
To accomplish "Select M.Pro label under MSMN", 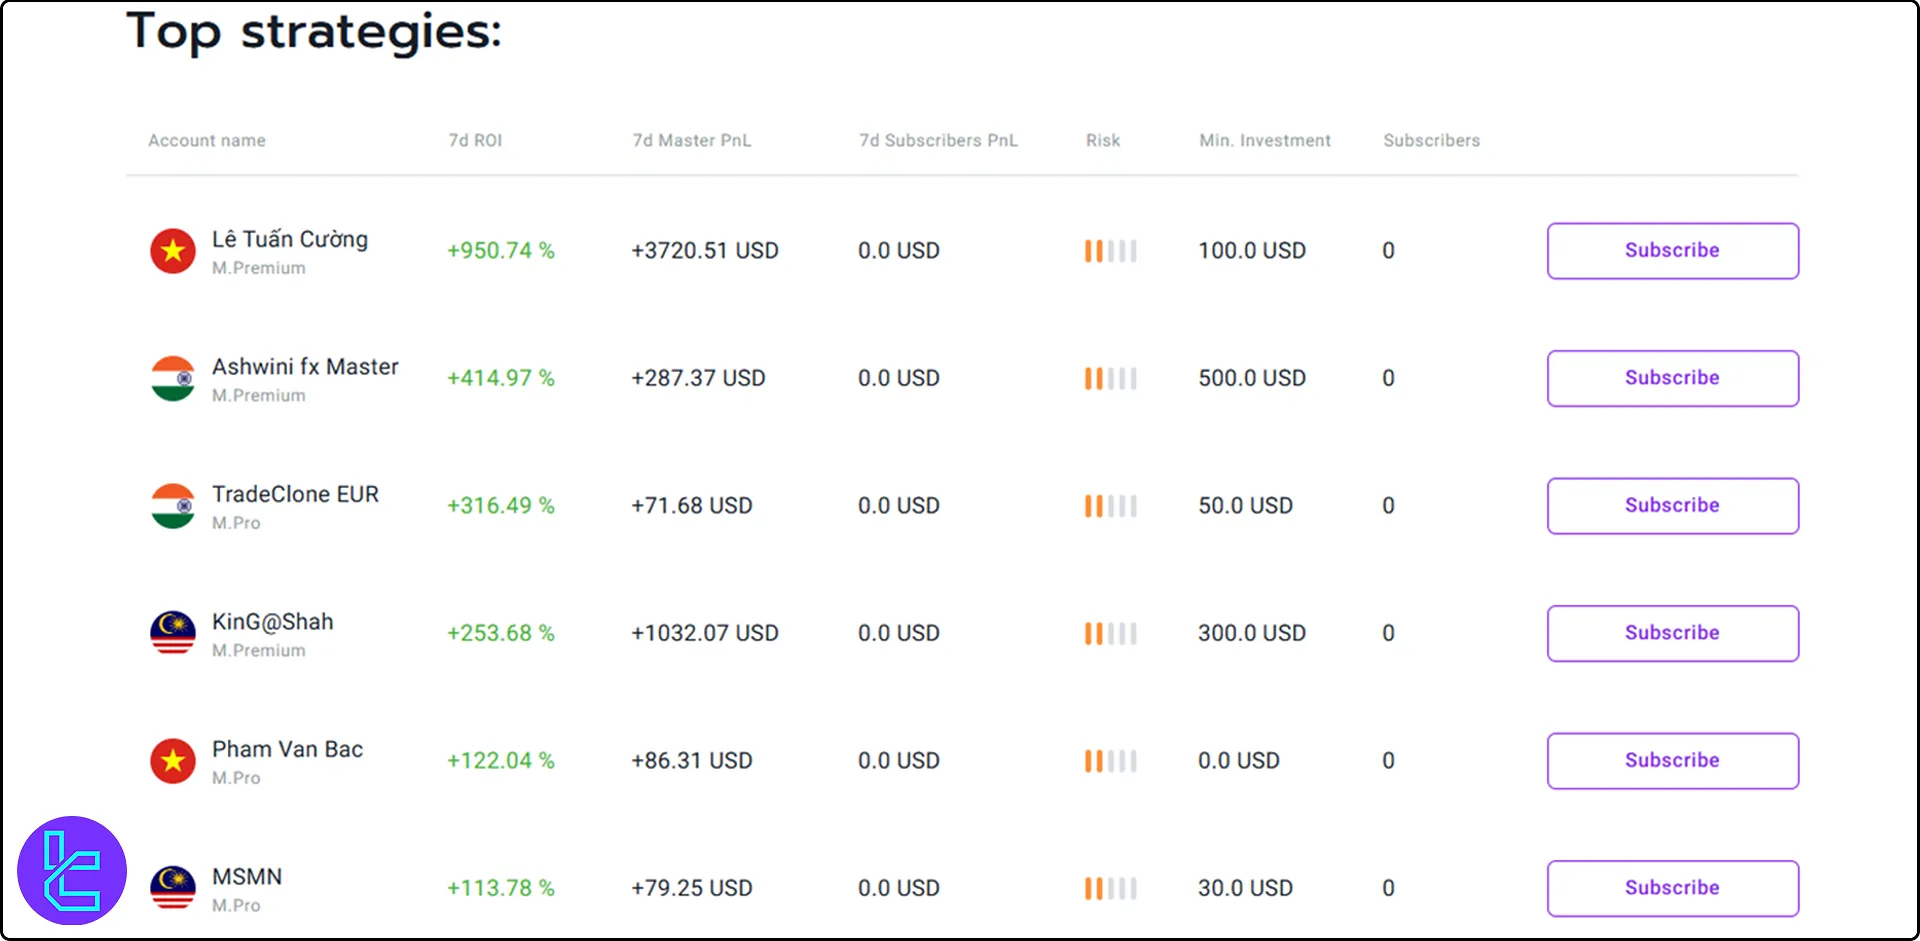I will (236, 906).
